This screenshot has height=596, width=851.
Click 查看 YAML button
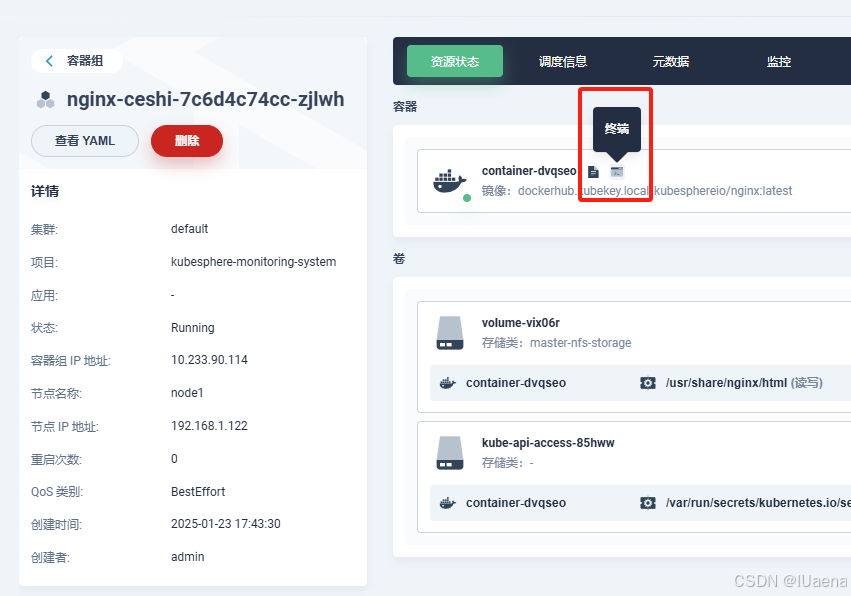(85, 141)
